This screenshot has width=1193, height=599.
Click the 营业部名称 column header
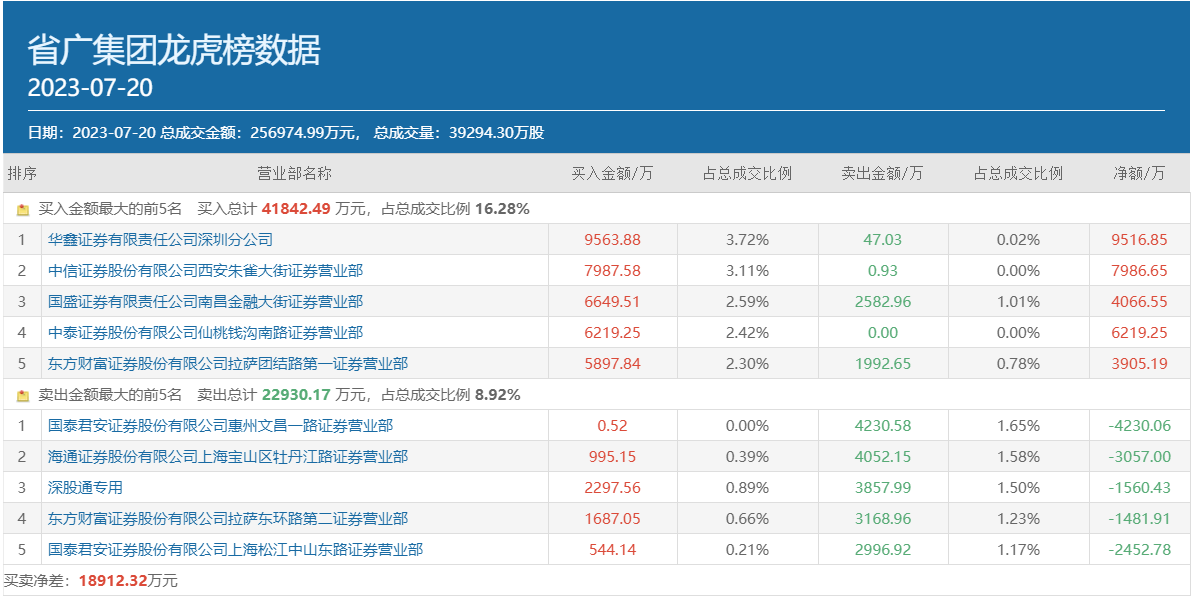[x=294, y=174]
